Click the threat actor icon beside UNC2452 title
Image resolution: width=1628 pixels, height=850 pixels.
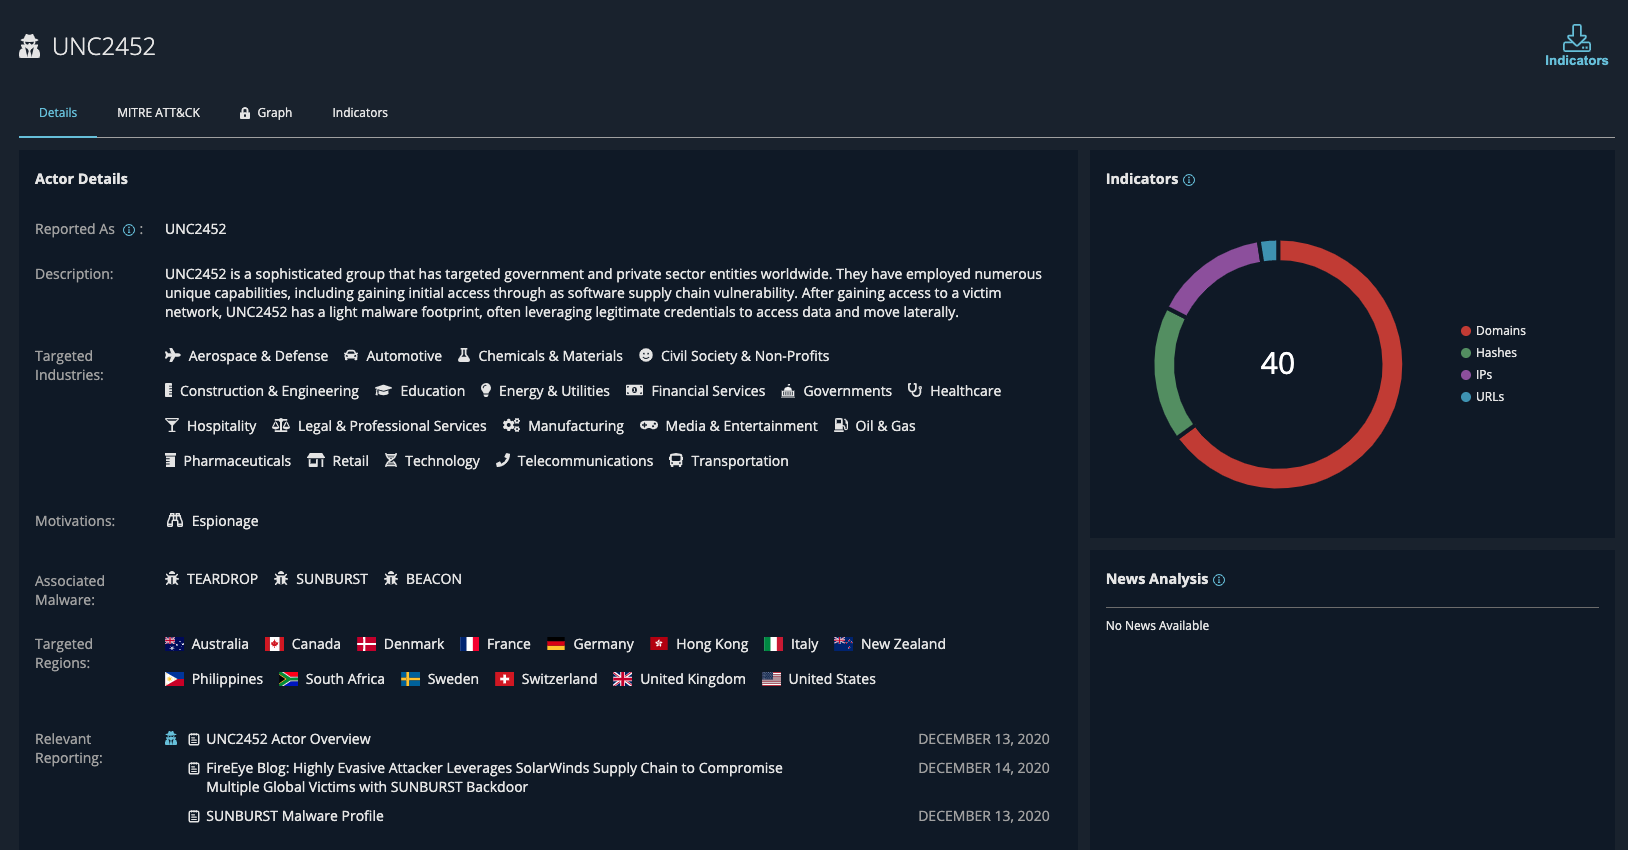click(x=30, y=46)
